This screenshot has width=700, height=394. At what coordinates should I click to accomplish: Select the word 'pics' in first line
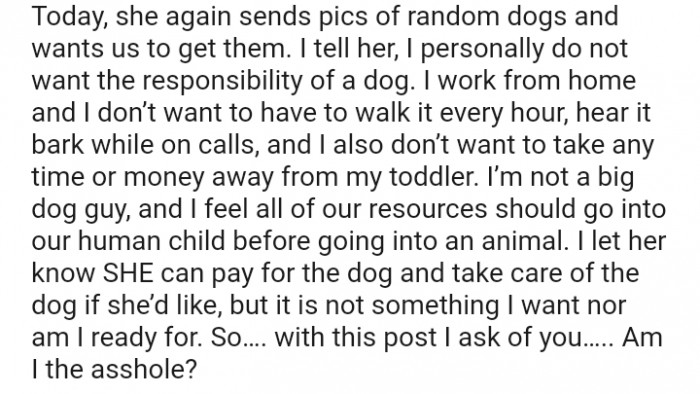(x=341, y=17)
